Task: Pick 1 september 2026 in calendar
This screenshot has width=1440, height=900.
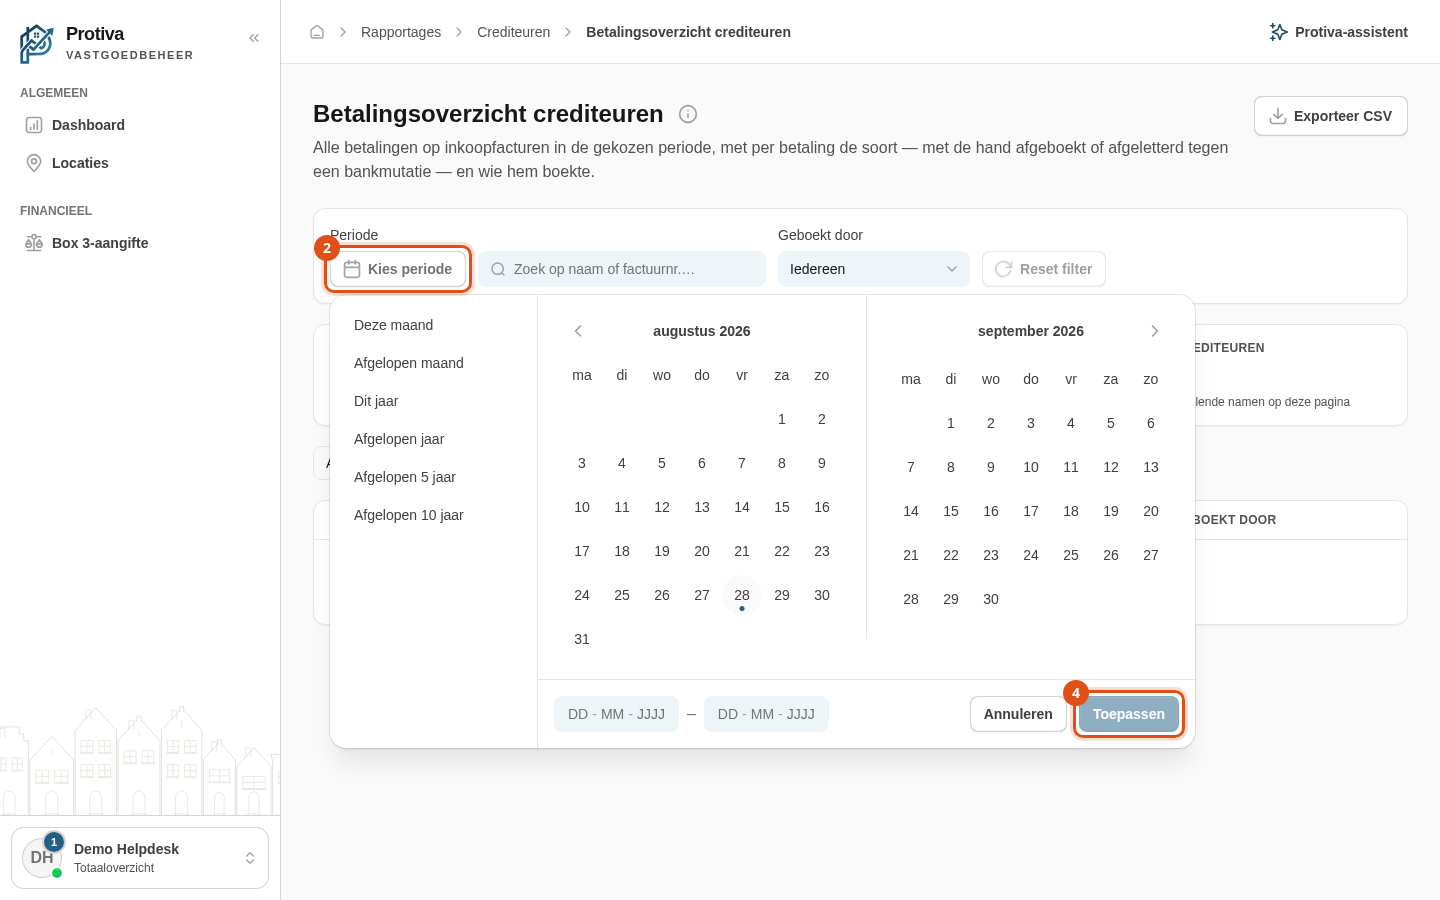Action: (x=951, y=423)
